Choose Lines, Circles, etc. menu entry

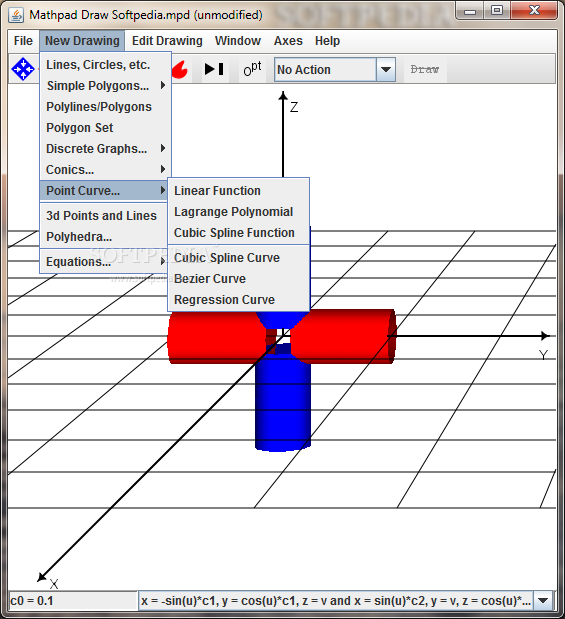pyautogui.click(x=105, y=65)
